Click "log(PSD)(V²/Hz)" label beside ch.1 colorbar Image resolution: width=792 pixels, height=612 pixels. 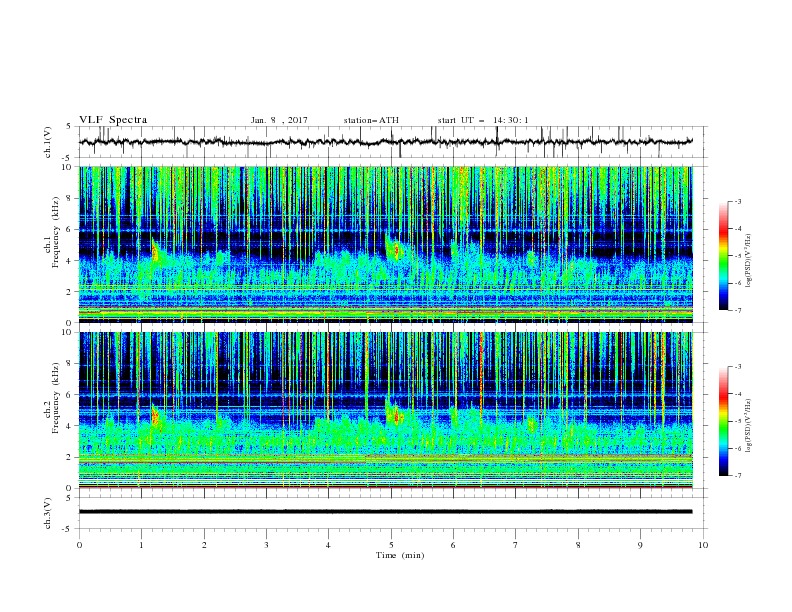click(x=748, y=261)
